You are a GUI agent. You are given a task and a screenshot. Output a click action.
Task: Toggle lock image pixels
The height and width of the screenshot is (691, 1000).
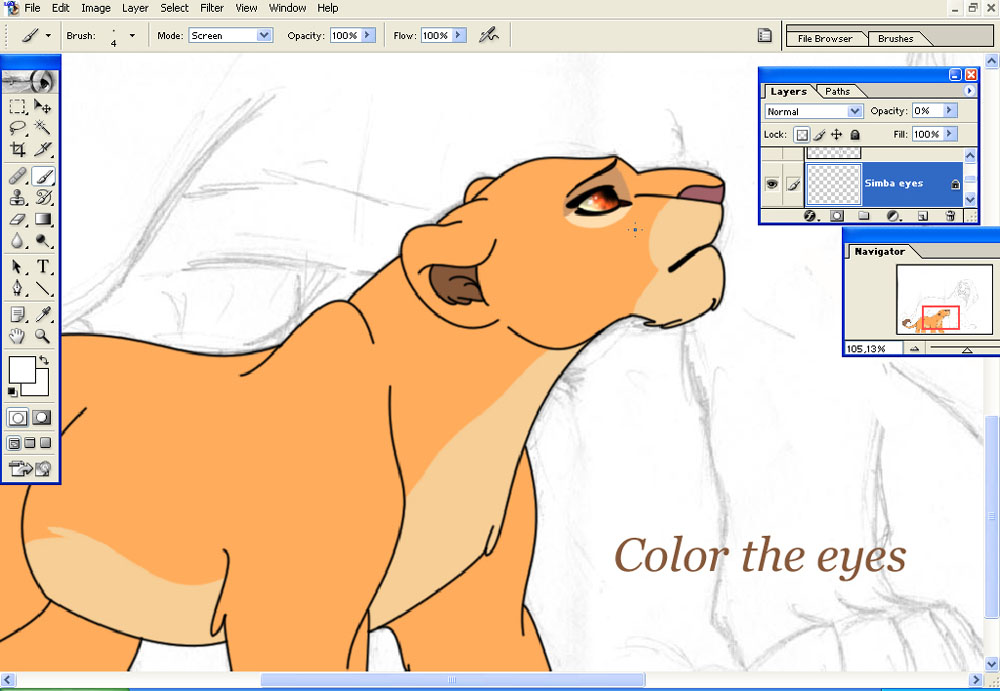tap(820, 135)
